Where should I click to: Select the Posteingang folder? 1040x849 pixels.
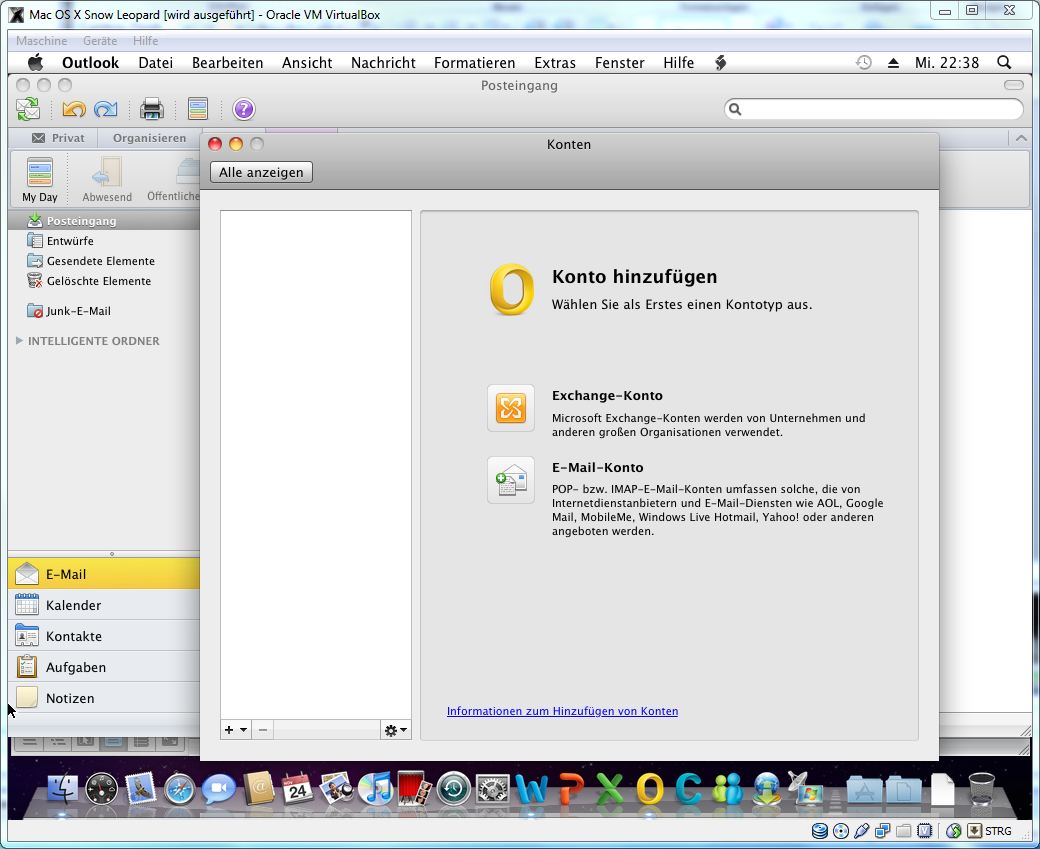(104, 221)
